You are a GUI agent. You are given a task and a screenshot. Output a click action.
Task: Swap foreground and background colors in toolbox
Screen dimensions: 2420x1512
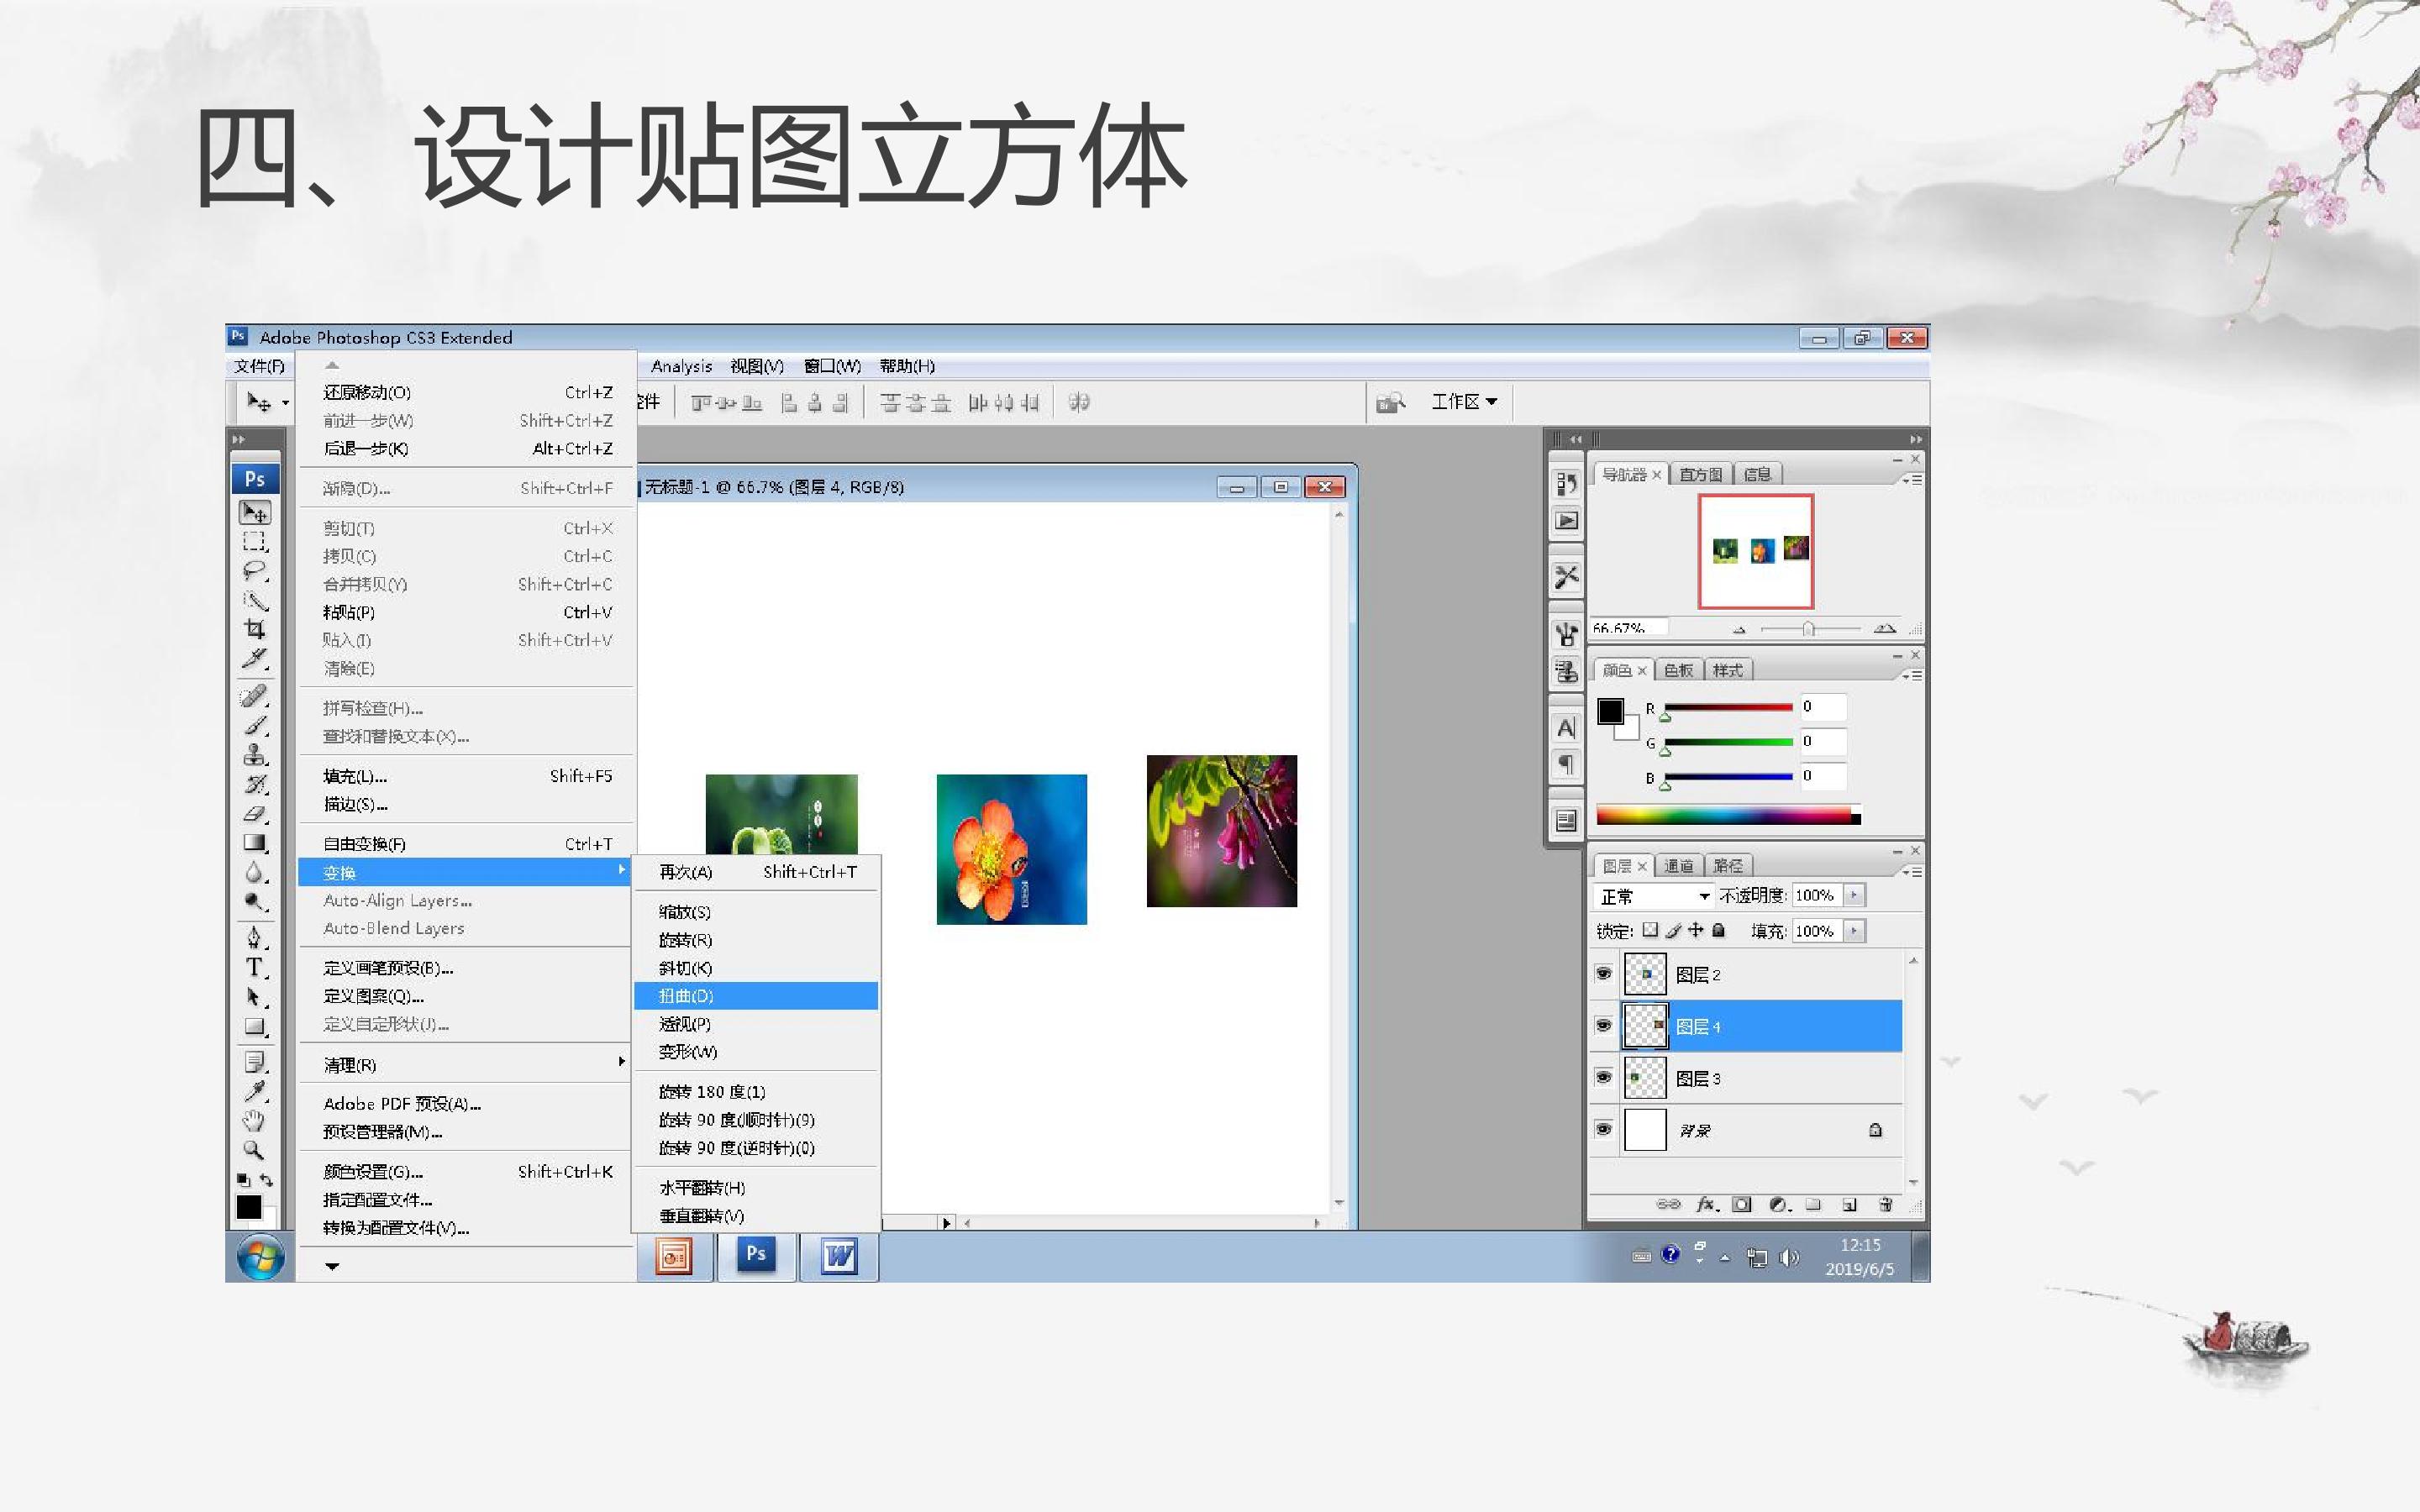[266, 1180]
